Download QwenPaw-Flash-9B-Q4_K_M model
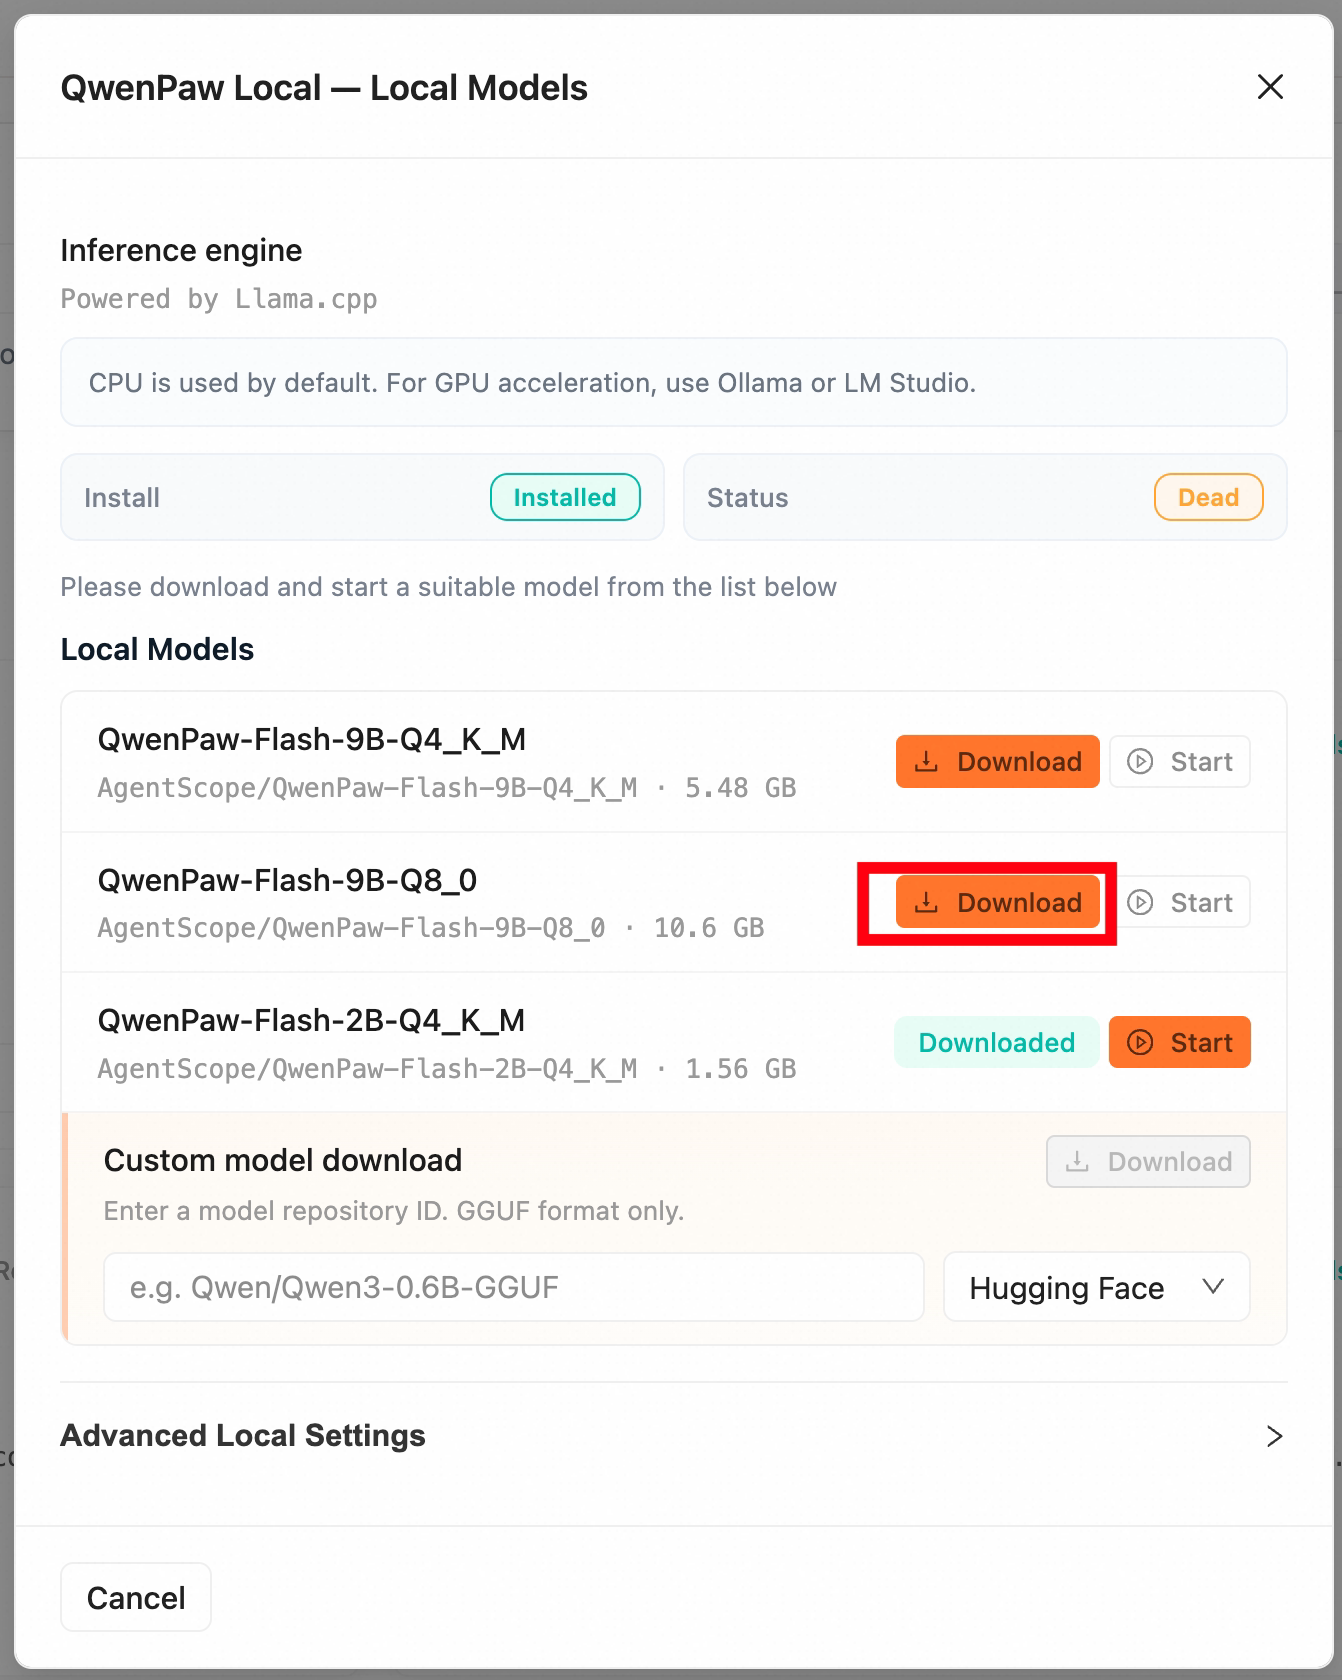This screenshot has width=1342, height=1680. click(x=997, y=762)
